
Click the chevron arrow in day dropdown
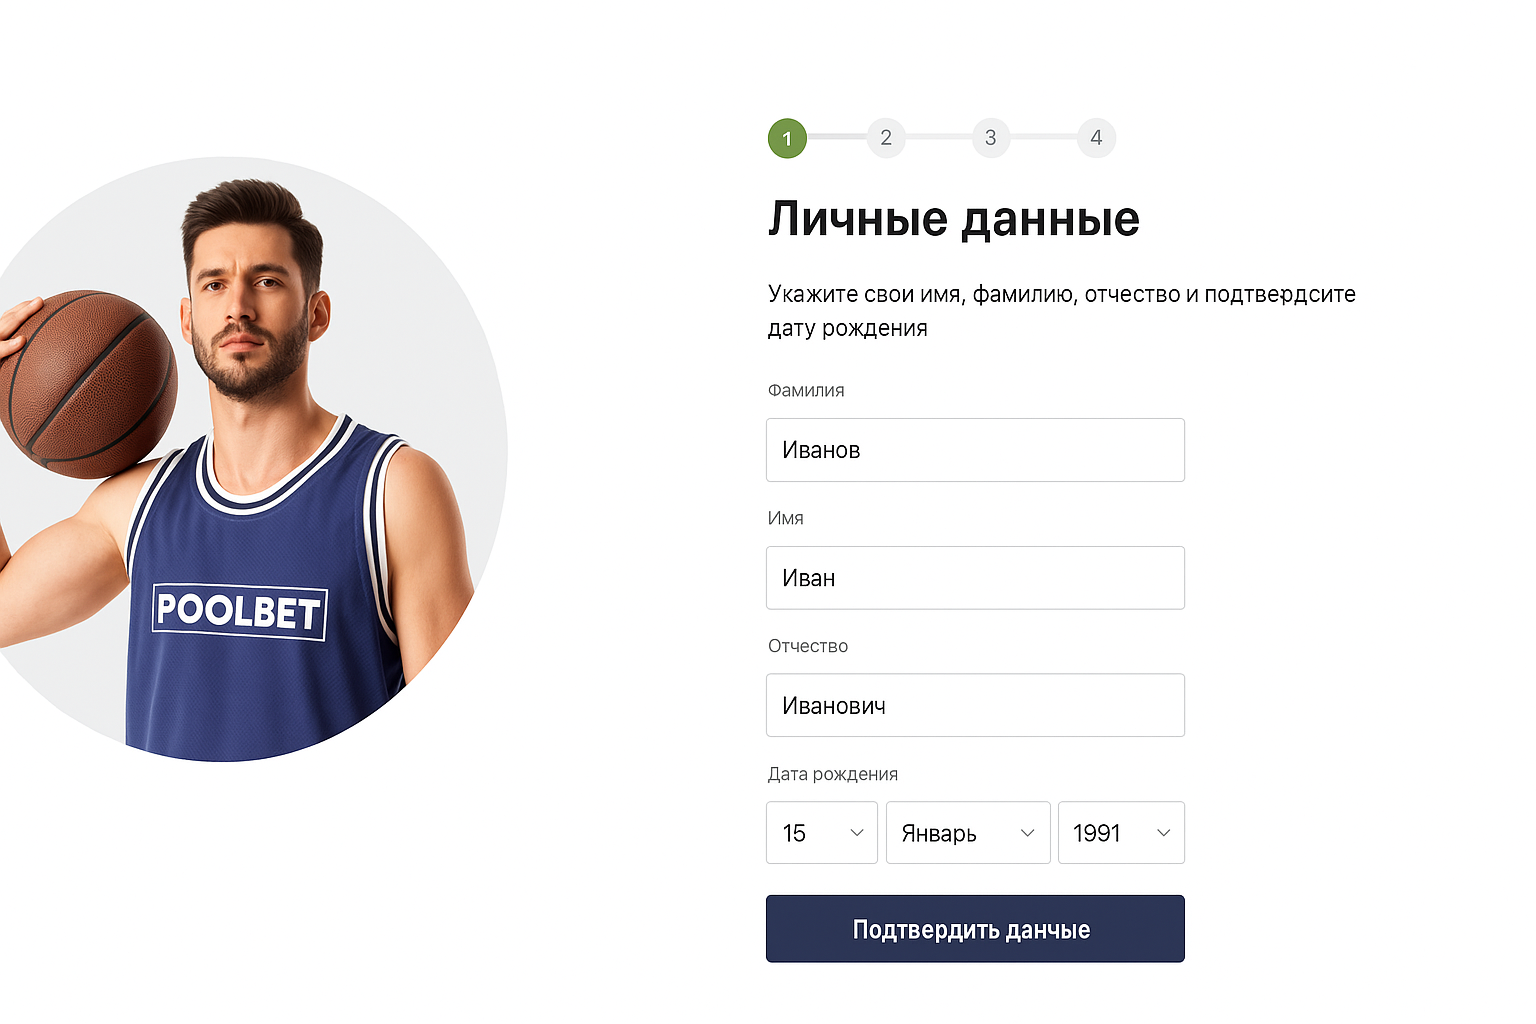857,833
